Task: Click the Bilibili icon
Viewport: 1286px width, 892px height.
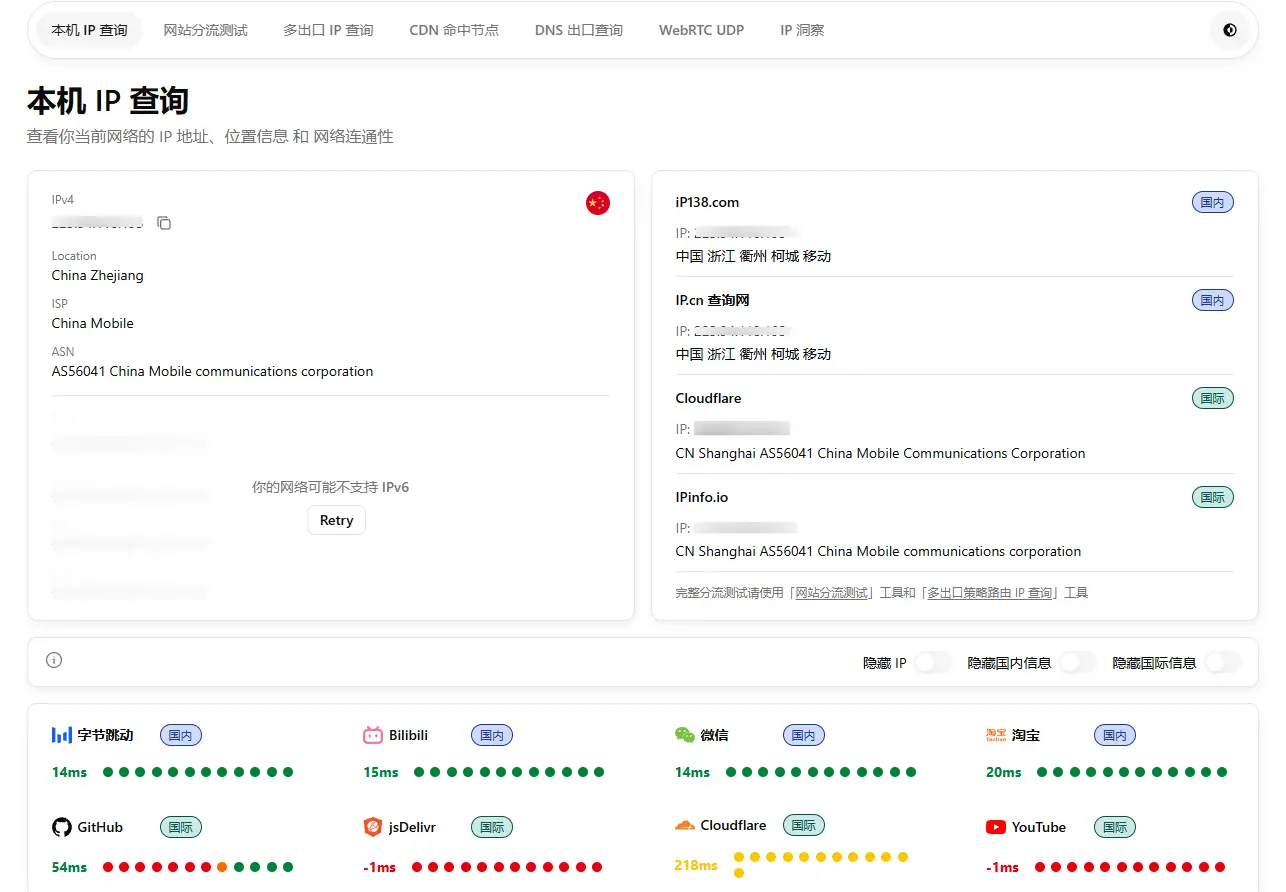Action: tap(374, 735)
